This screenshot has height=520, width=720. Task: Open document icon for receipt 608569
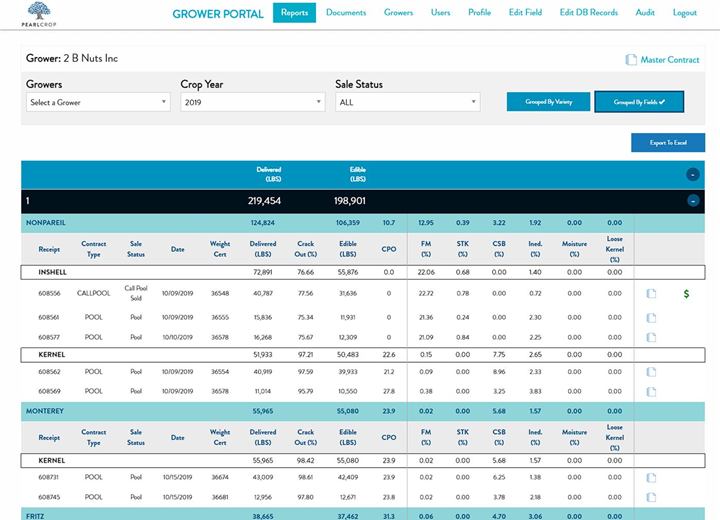651,391
